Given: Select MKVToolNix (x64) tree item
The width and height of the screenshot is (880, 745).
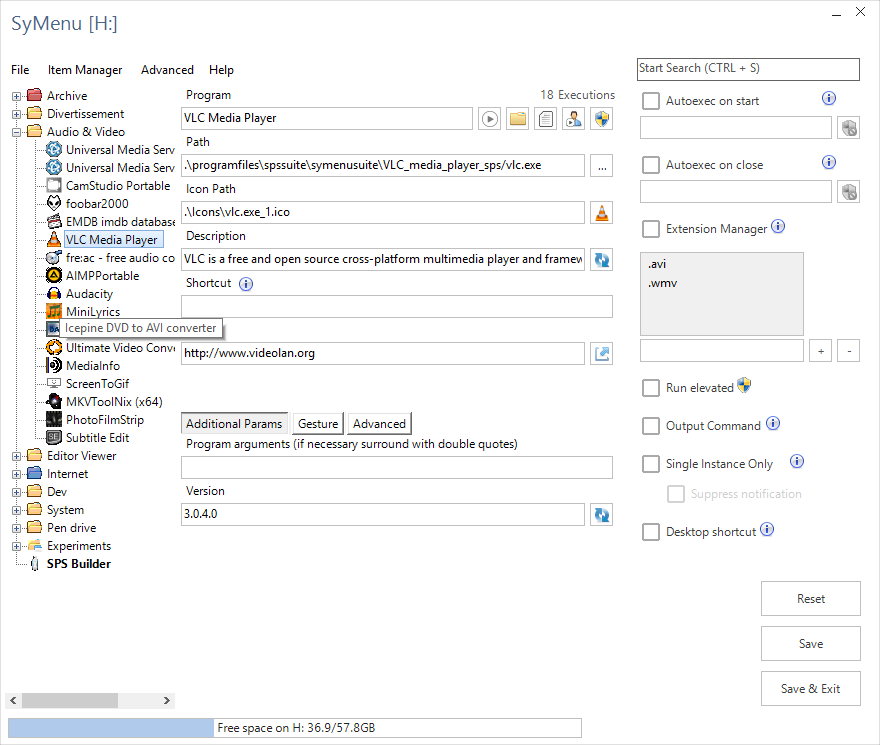Looking at the screenshot, I should point(114,401).
